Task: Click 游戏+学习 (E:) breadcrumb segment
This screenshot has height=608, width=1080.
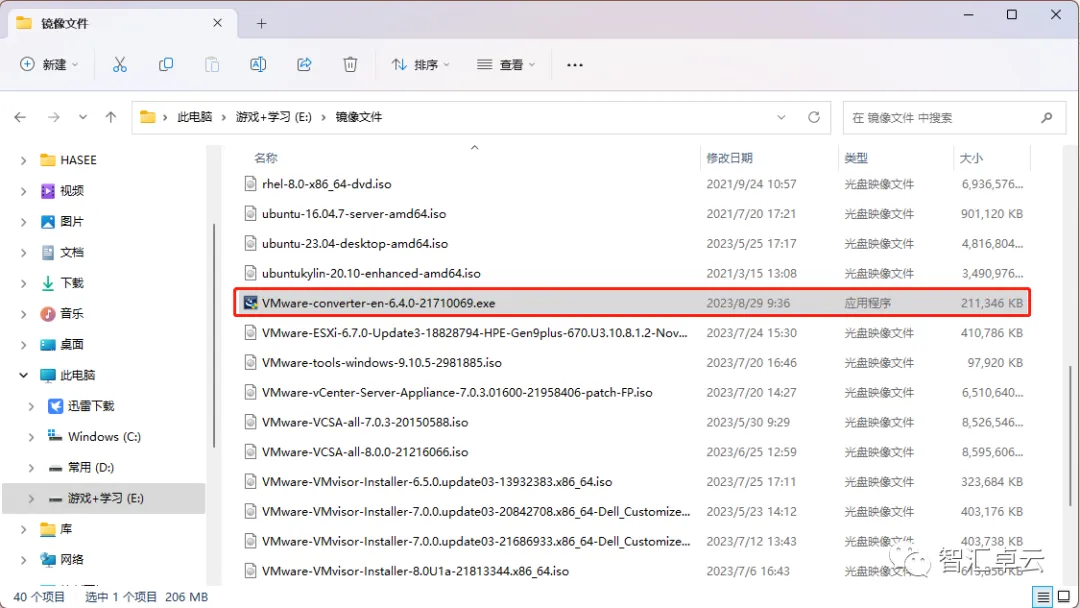Action: tap(273, 117)
